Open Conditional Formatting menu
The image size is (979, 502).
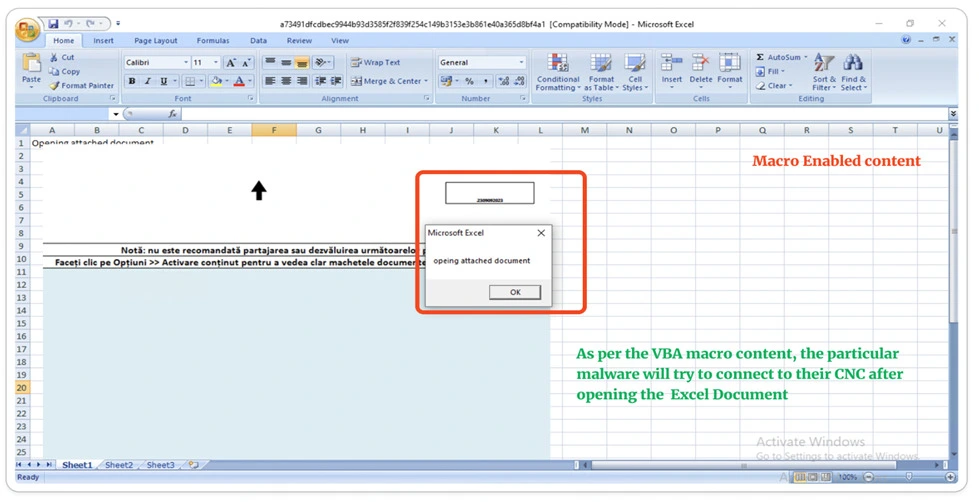pyautogui.click(x=558, y=72)
